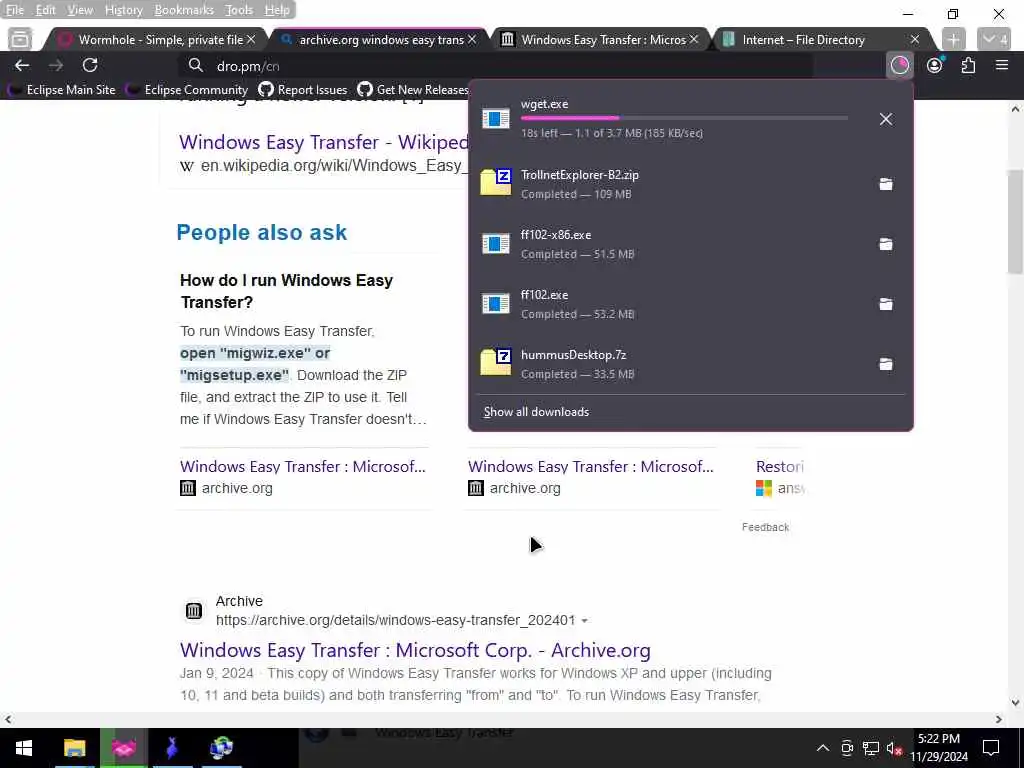Open the taskbar clock and date

click(x=939, y=748)
